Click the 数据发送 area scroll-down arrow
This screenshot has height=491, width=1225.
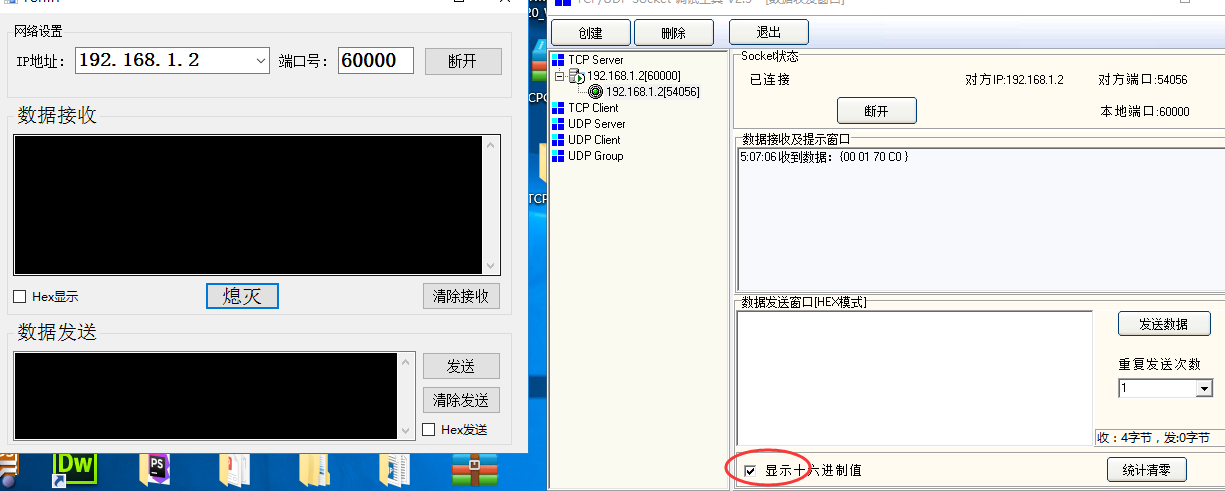tap(406, 431)
